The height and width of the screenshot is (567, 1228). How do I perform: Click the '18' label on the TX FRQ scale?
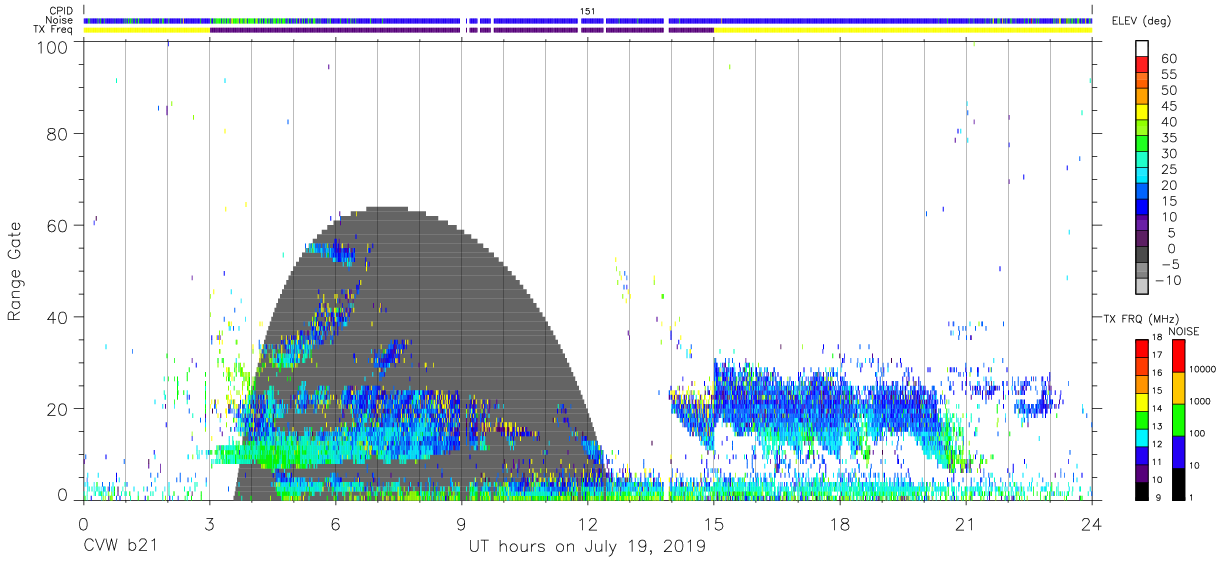[x=1157, y=339]
